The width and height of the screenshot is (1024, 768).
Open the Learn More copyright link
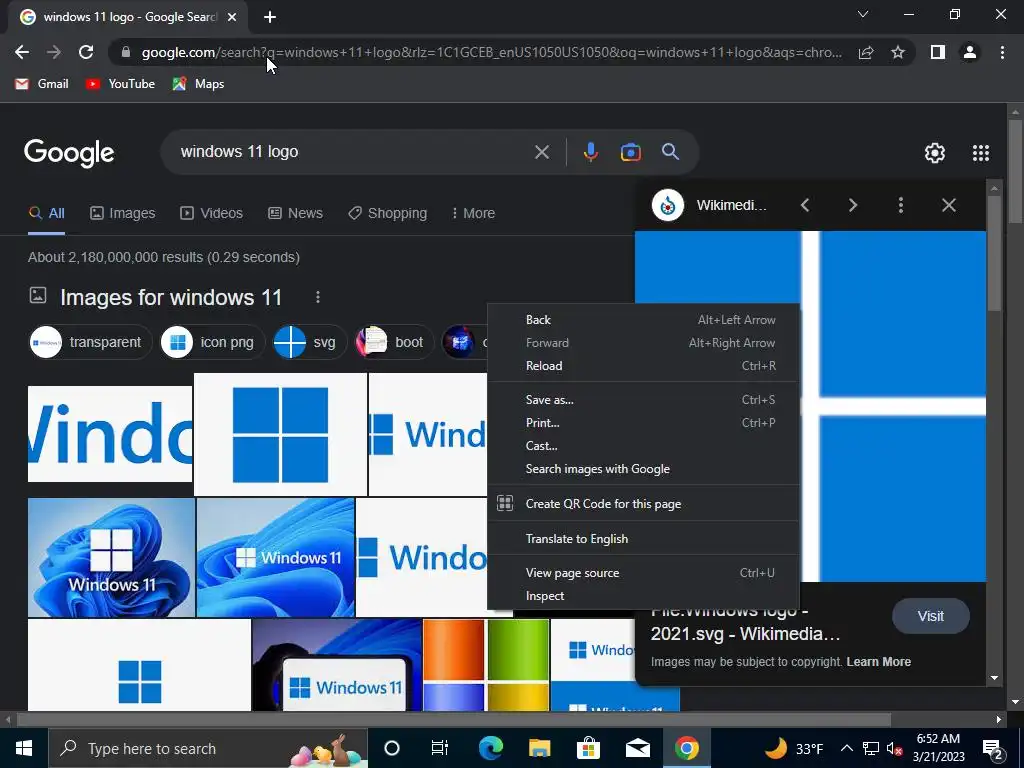[878, 662]
